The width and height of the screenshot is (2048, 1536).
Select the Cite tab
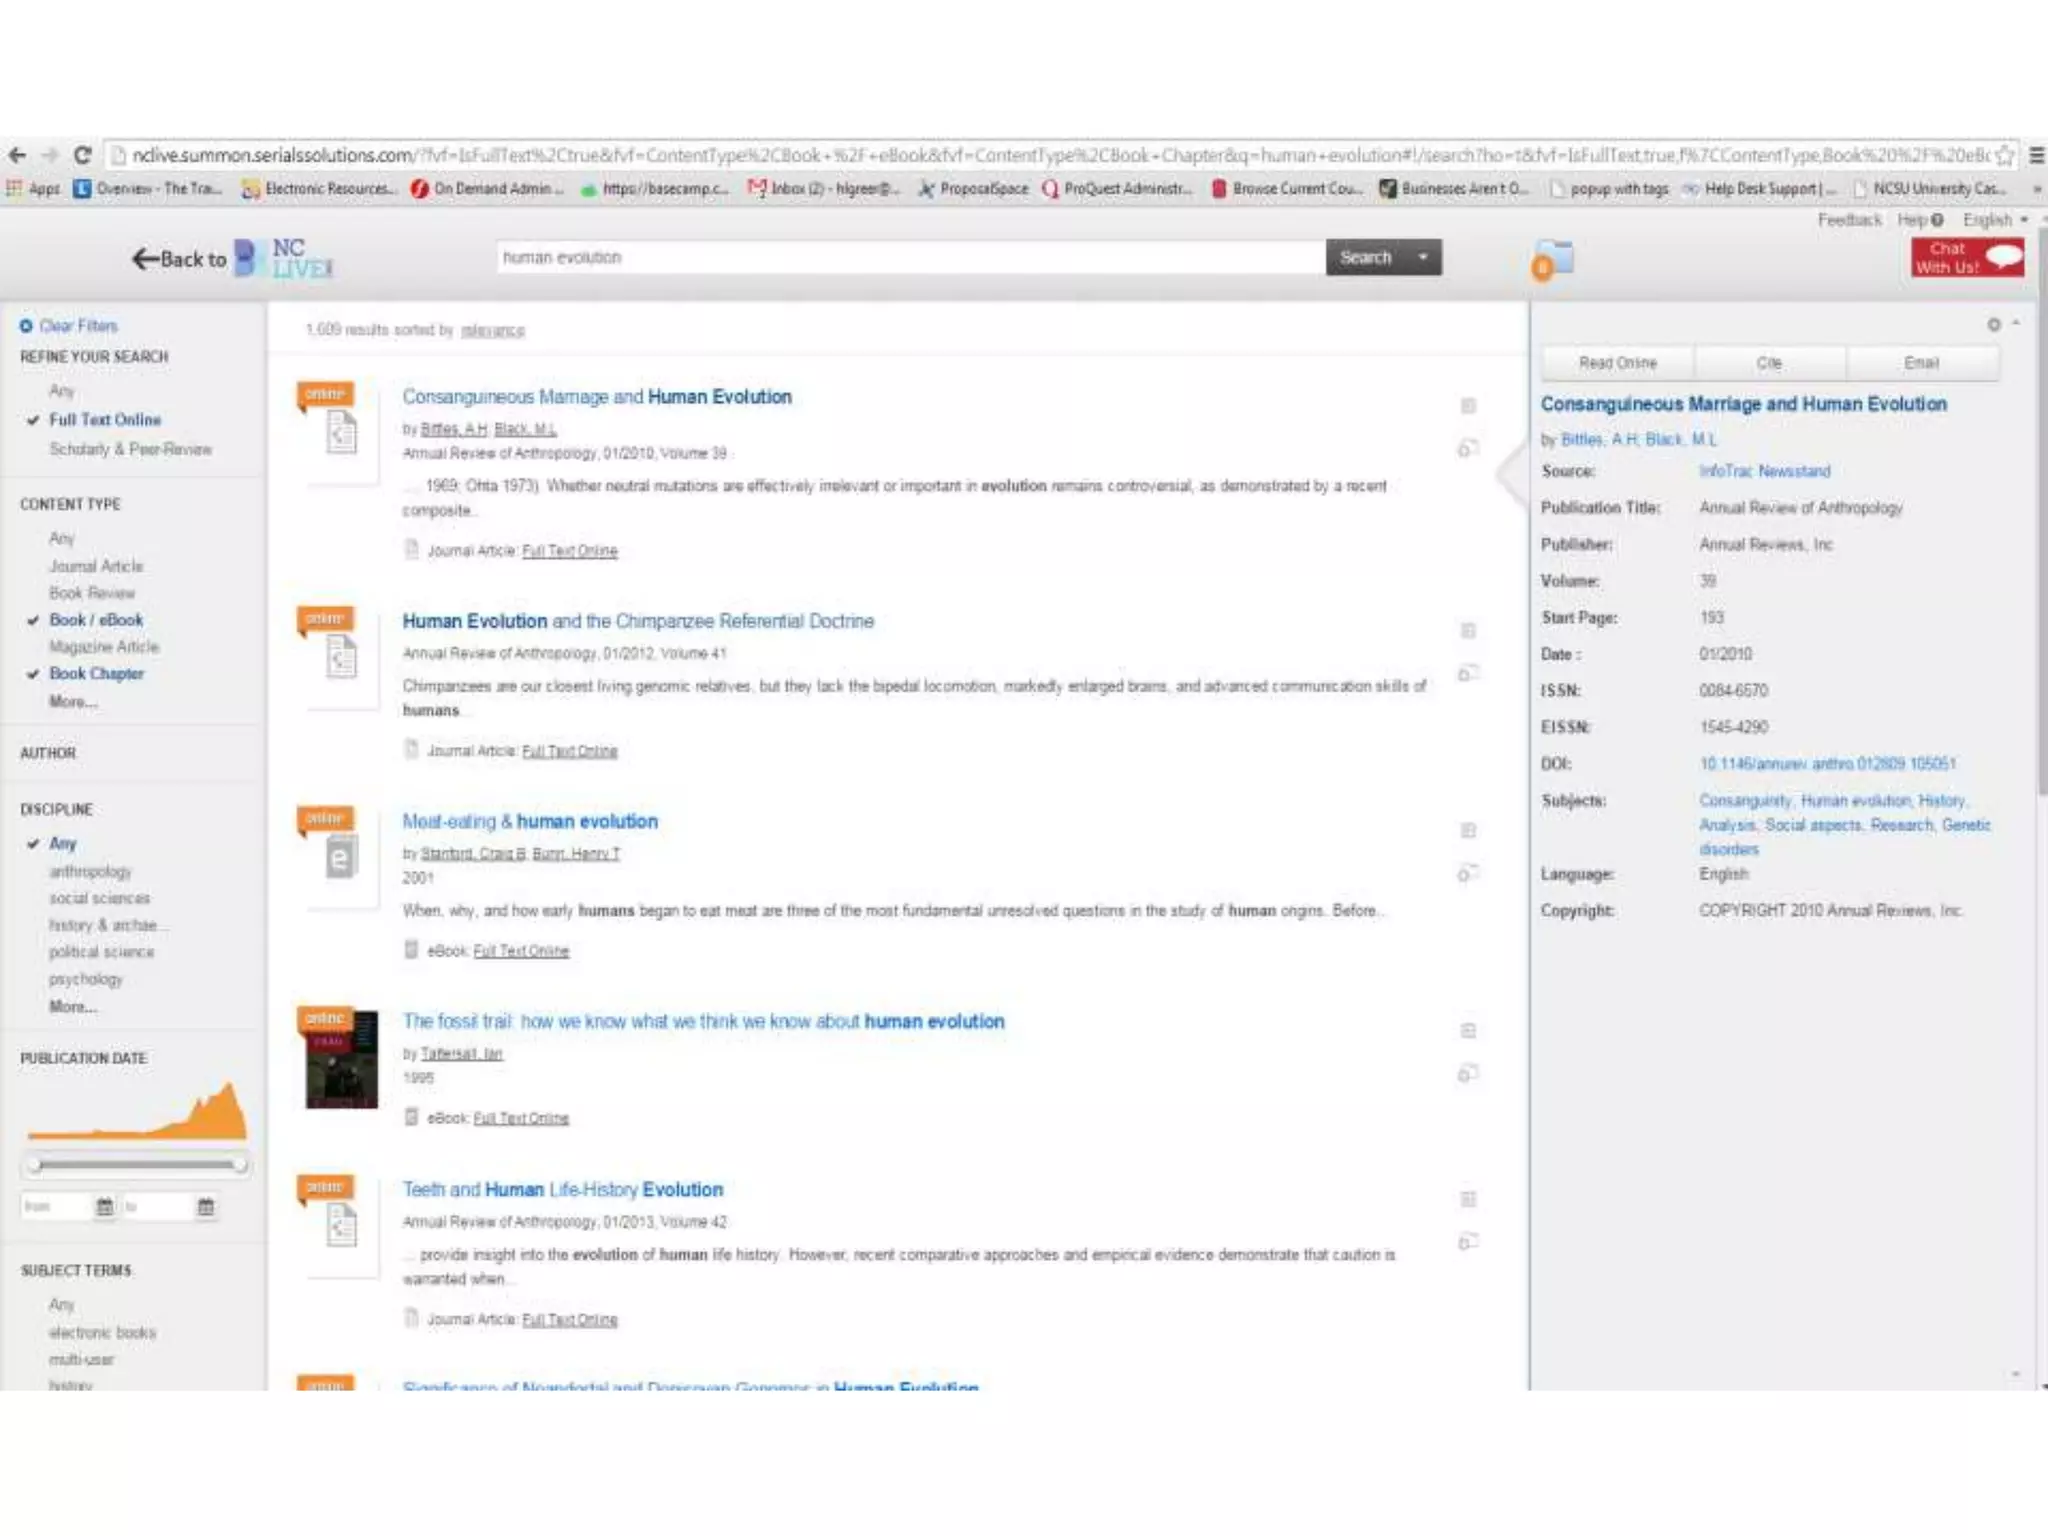[x=1768, y=363]
